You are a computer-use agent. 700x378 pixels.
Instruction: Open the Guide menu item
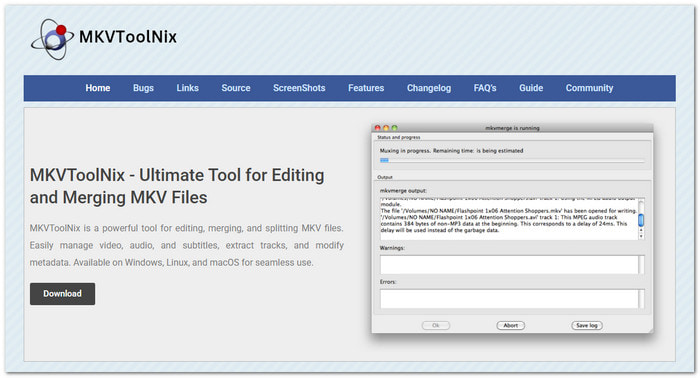pos(531,88)
